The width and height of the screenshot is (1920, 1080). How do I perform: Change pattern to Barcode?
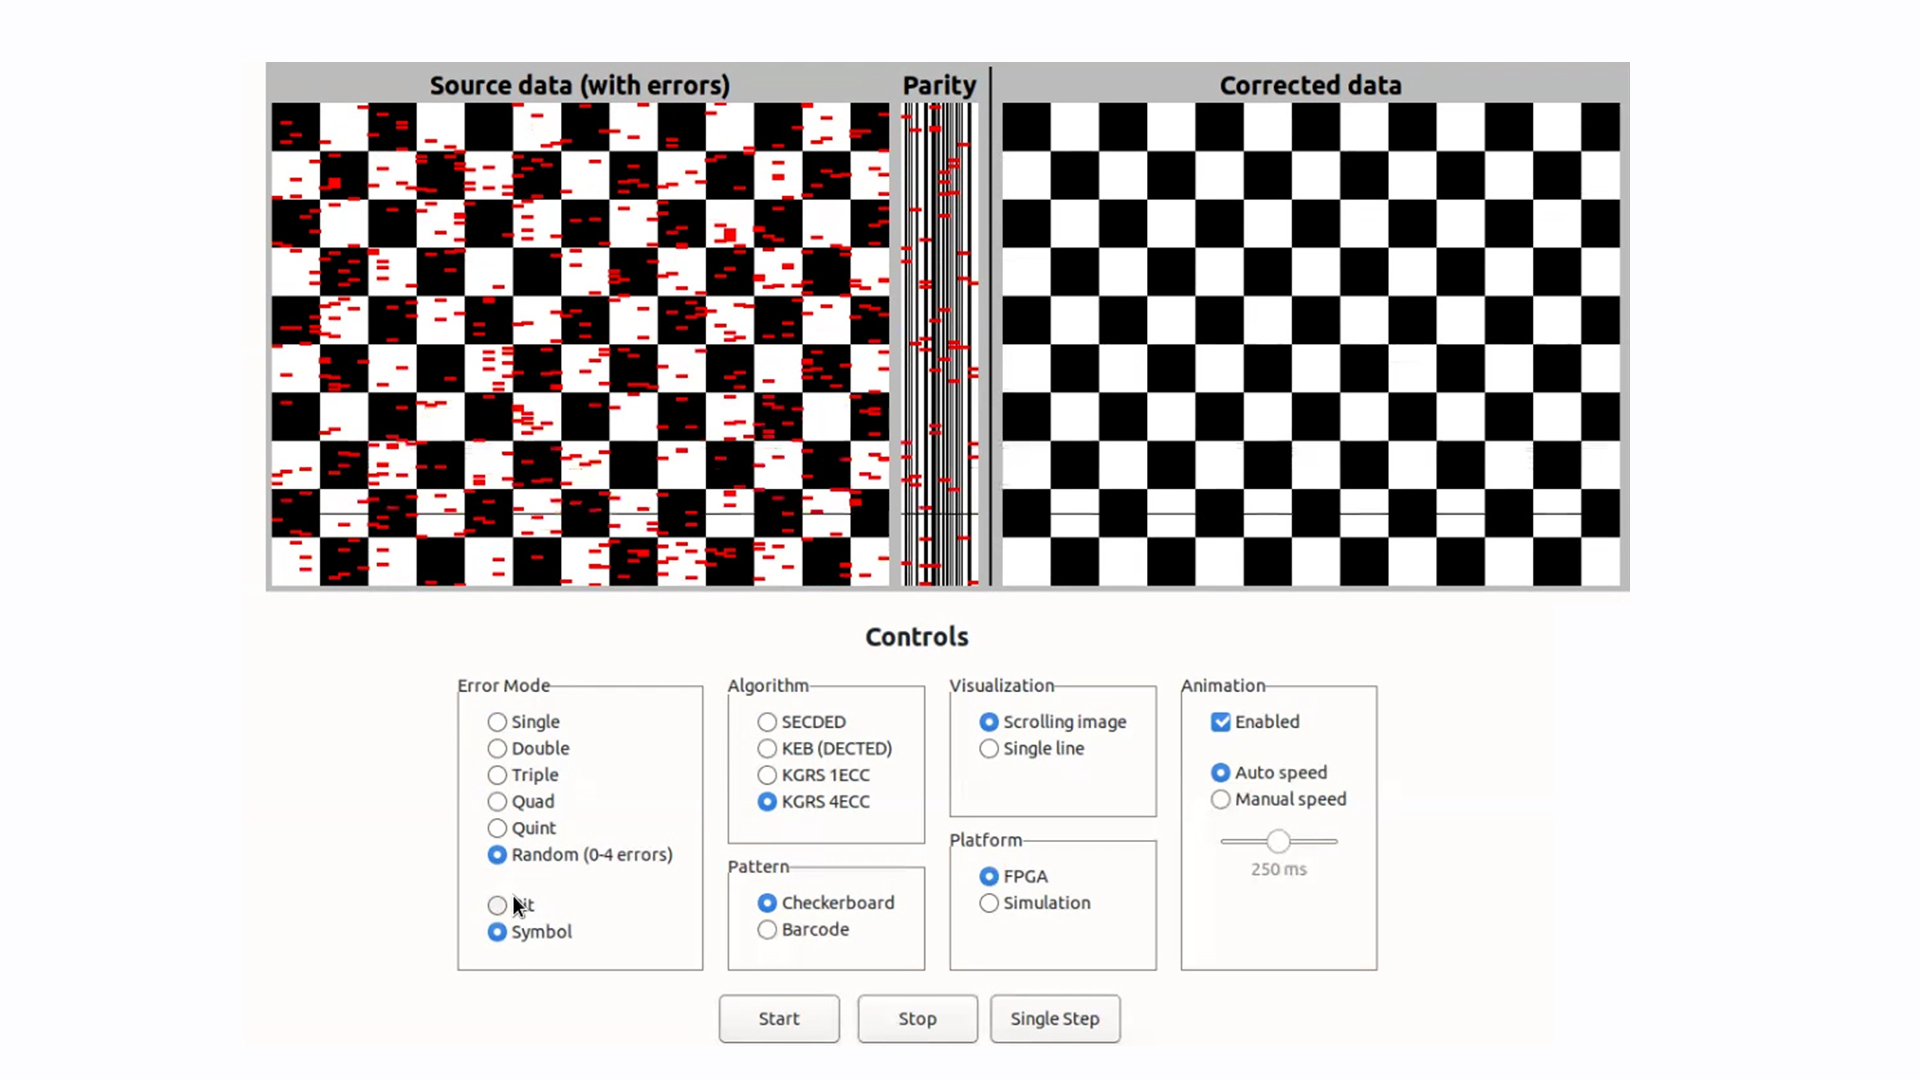point(767,930)
